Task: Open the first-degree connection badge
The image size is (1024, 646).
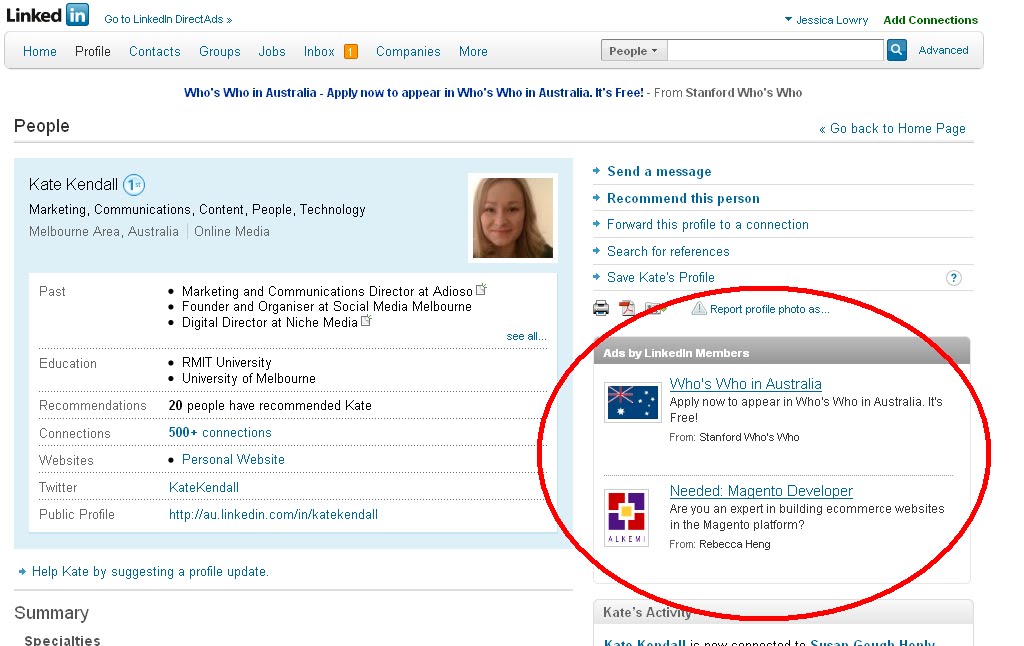Action: point(134,185)
